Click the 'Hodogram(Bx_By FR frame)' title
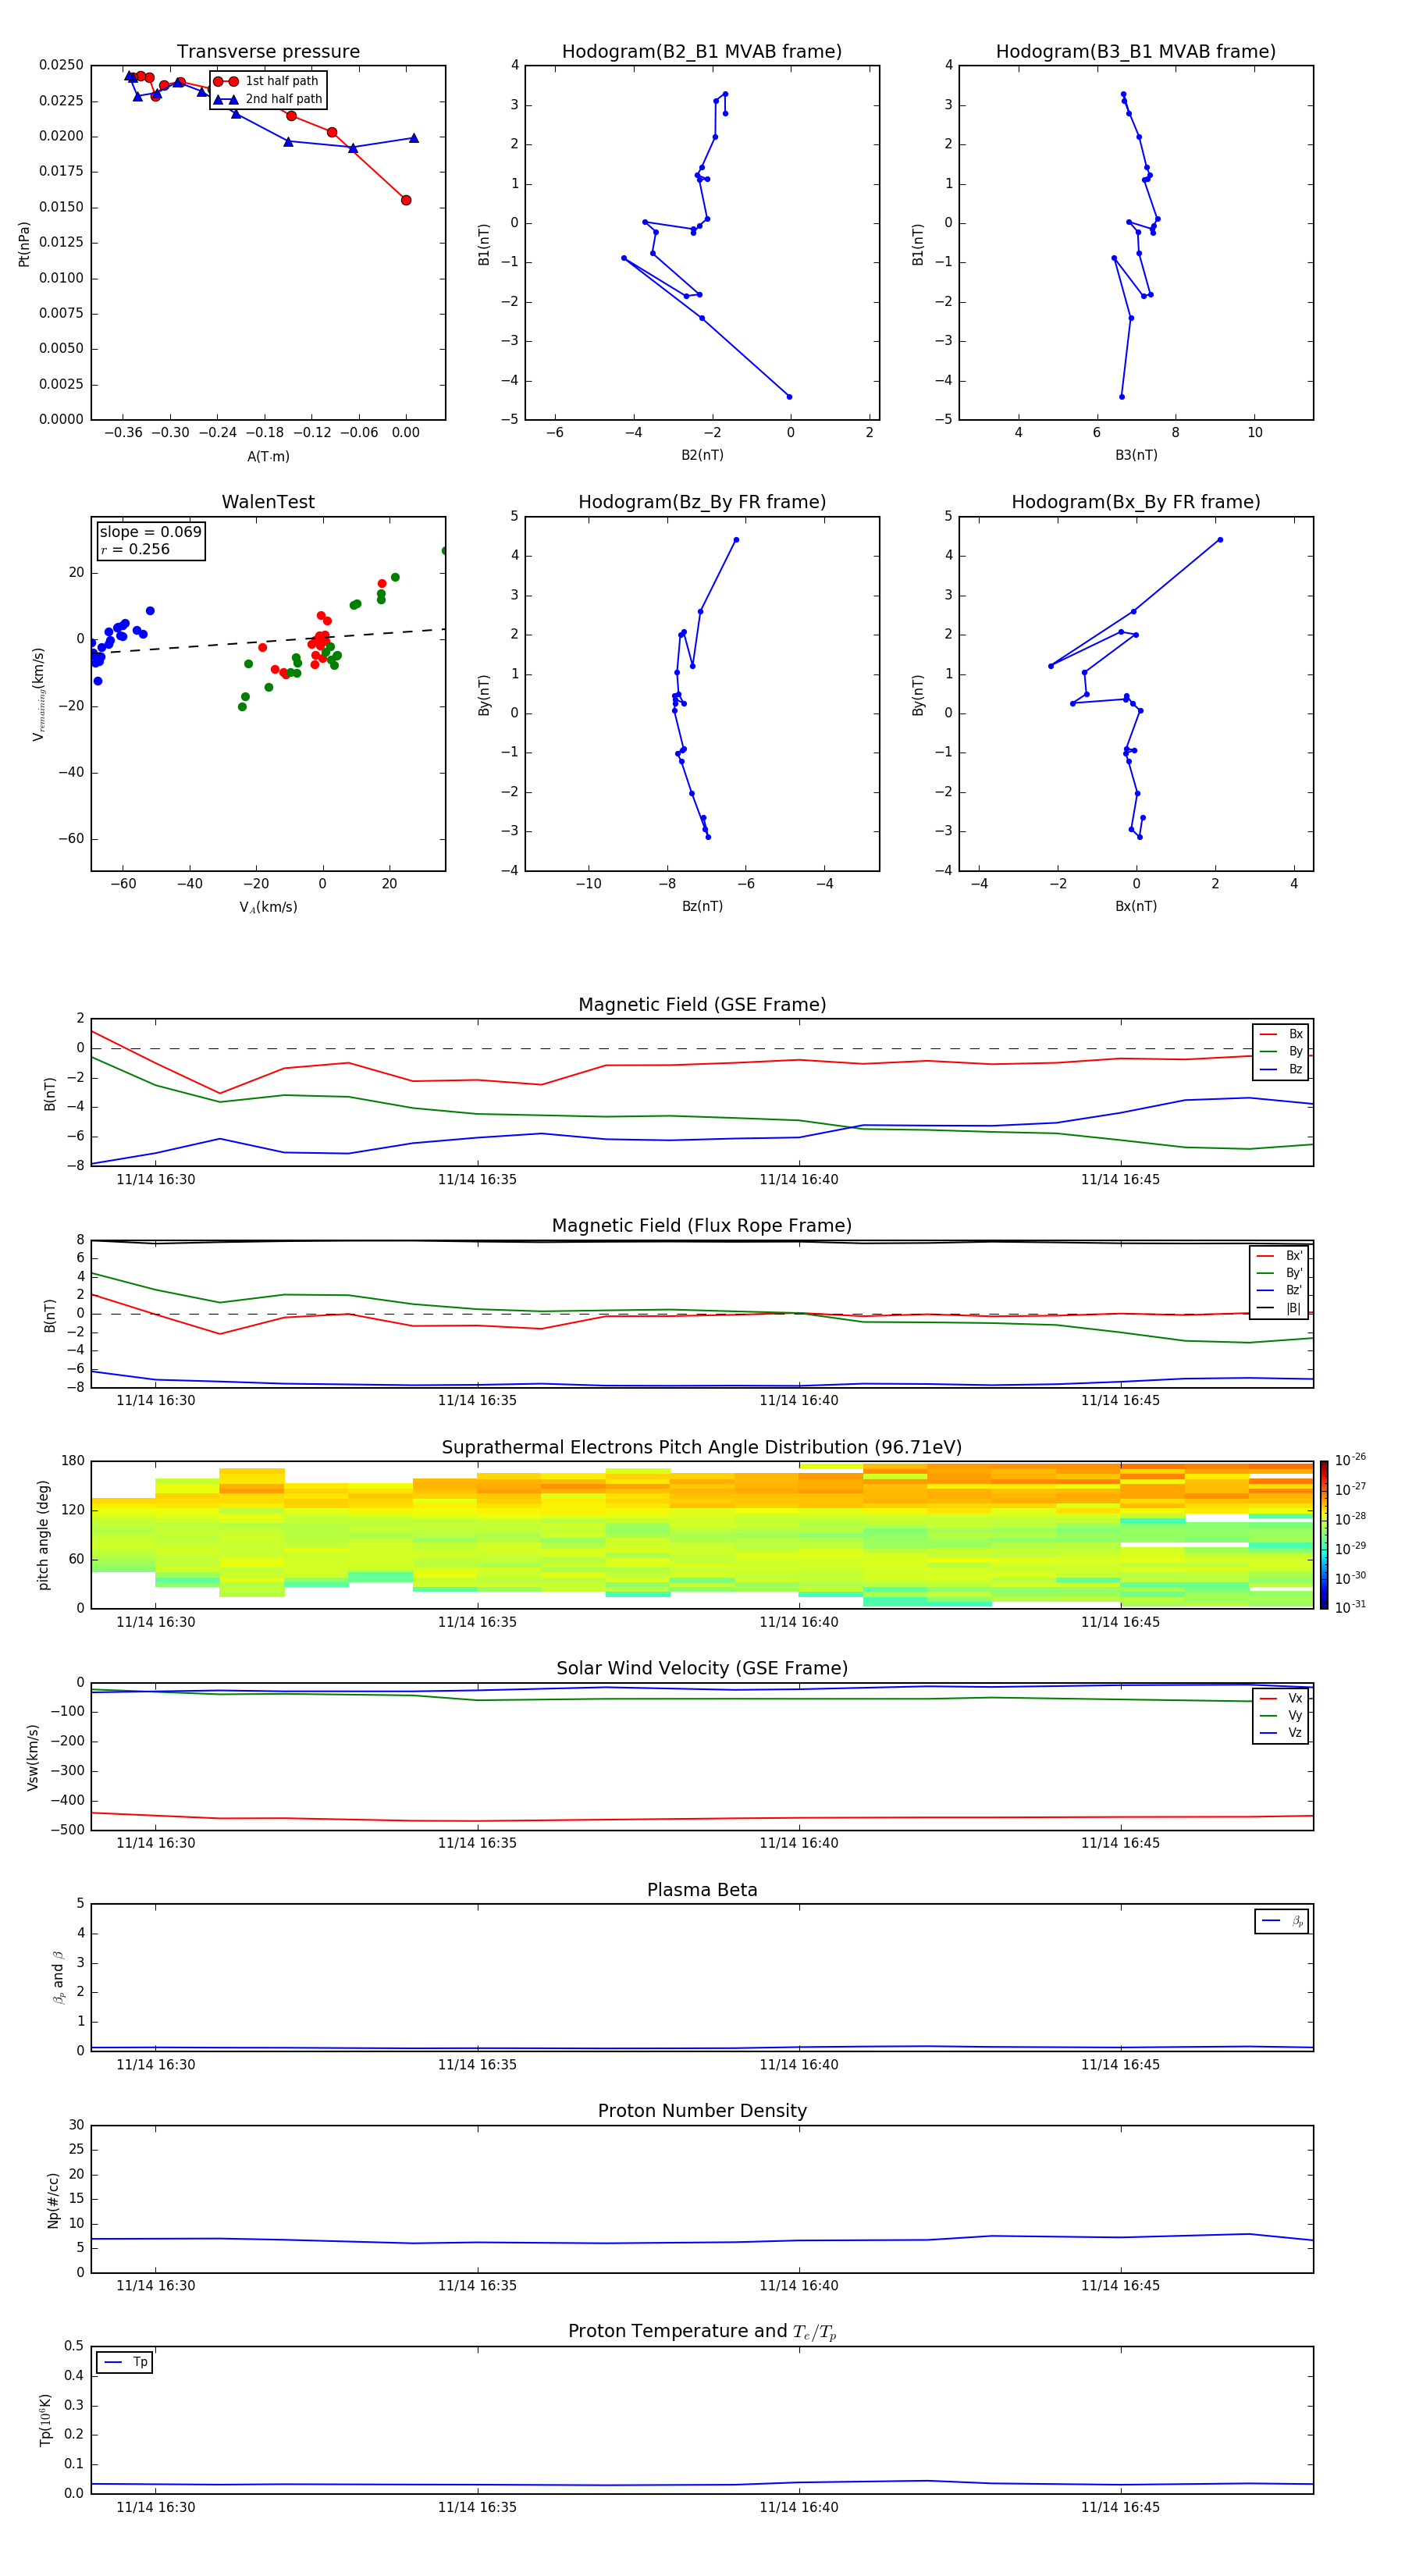Image resolution: width=1405 pixels, height=2576 pixels. 1136,502
